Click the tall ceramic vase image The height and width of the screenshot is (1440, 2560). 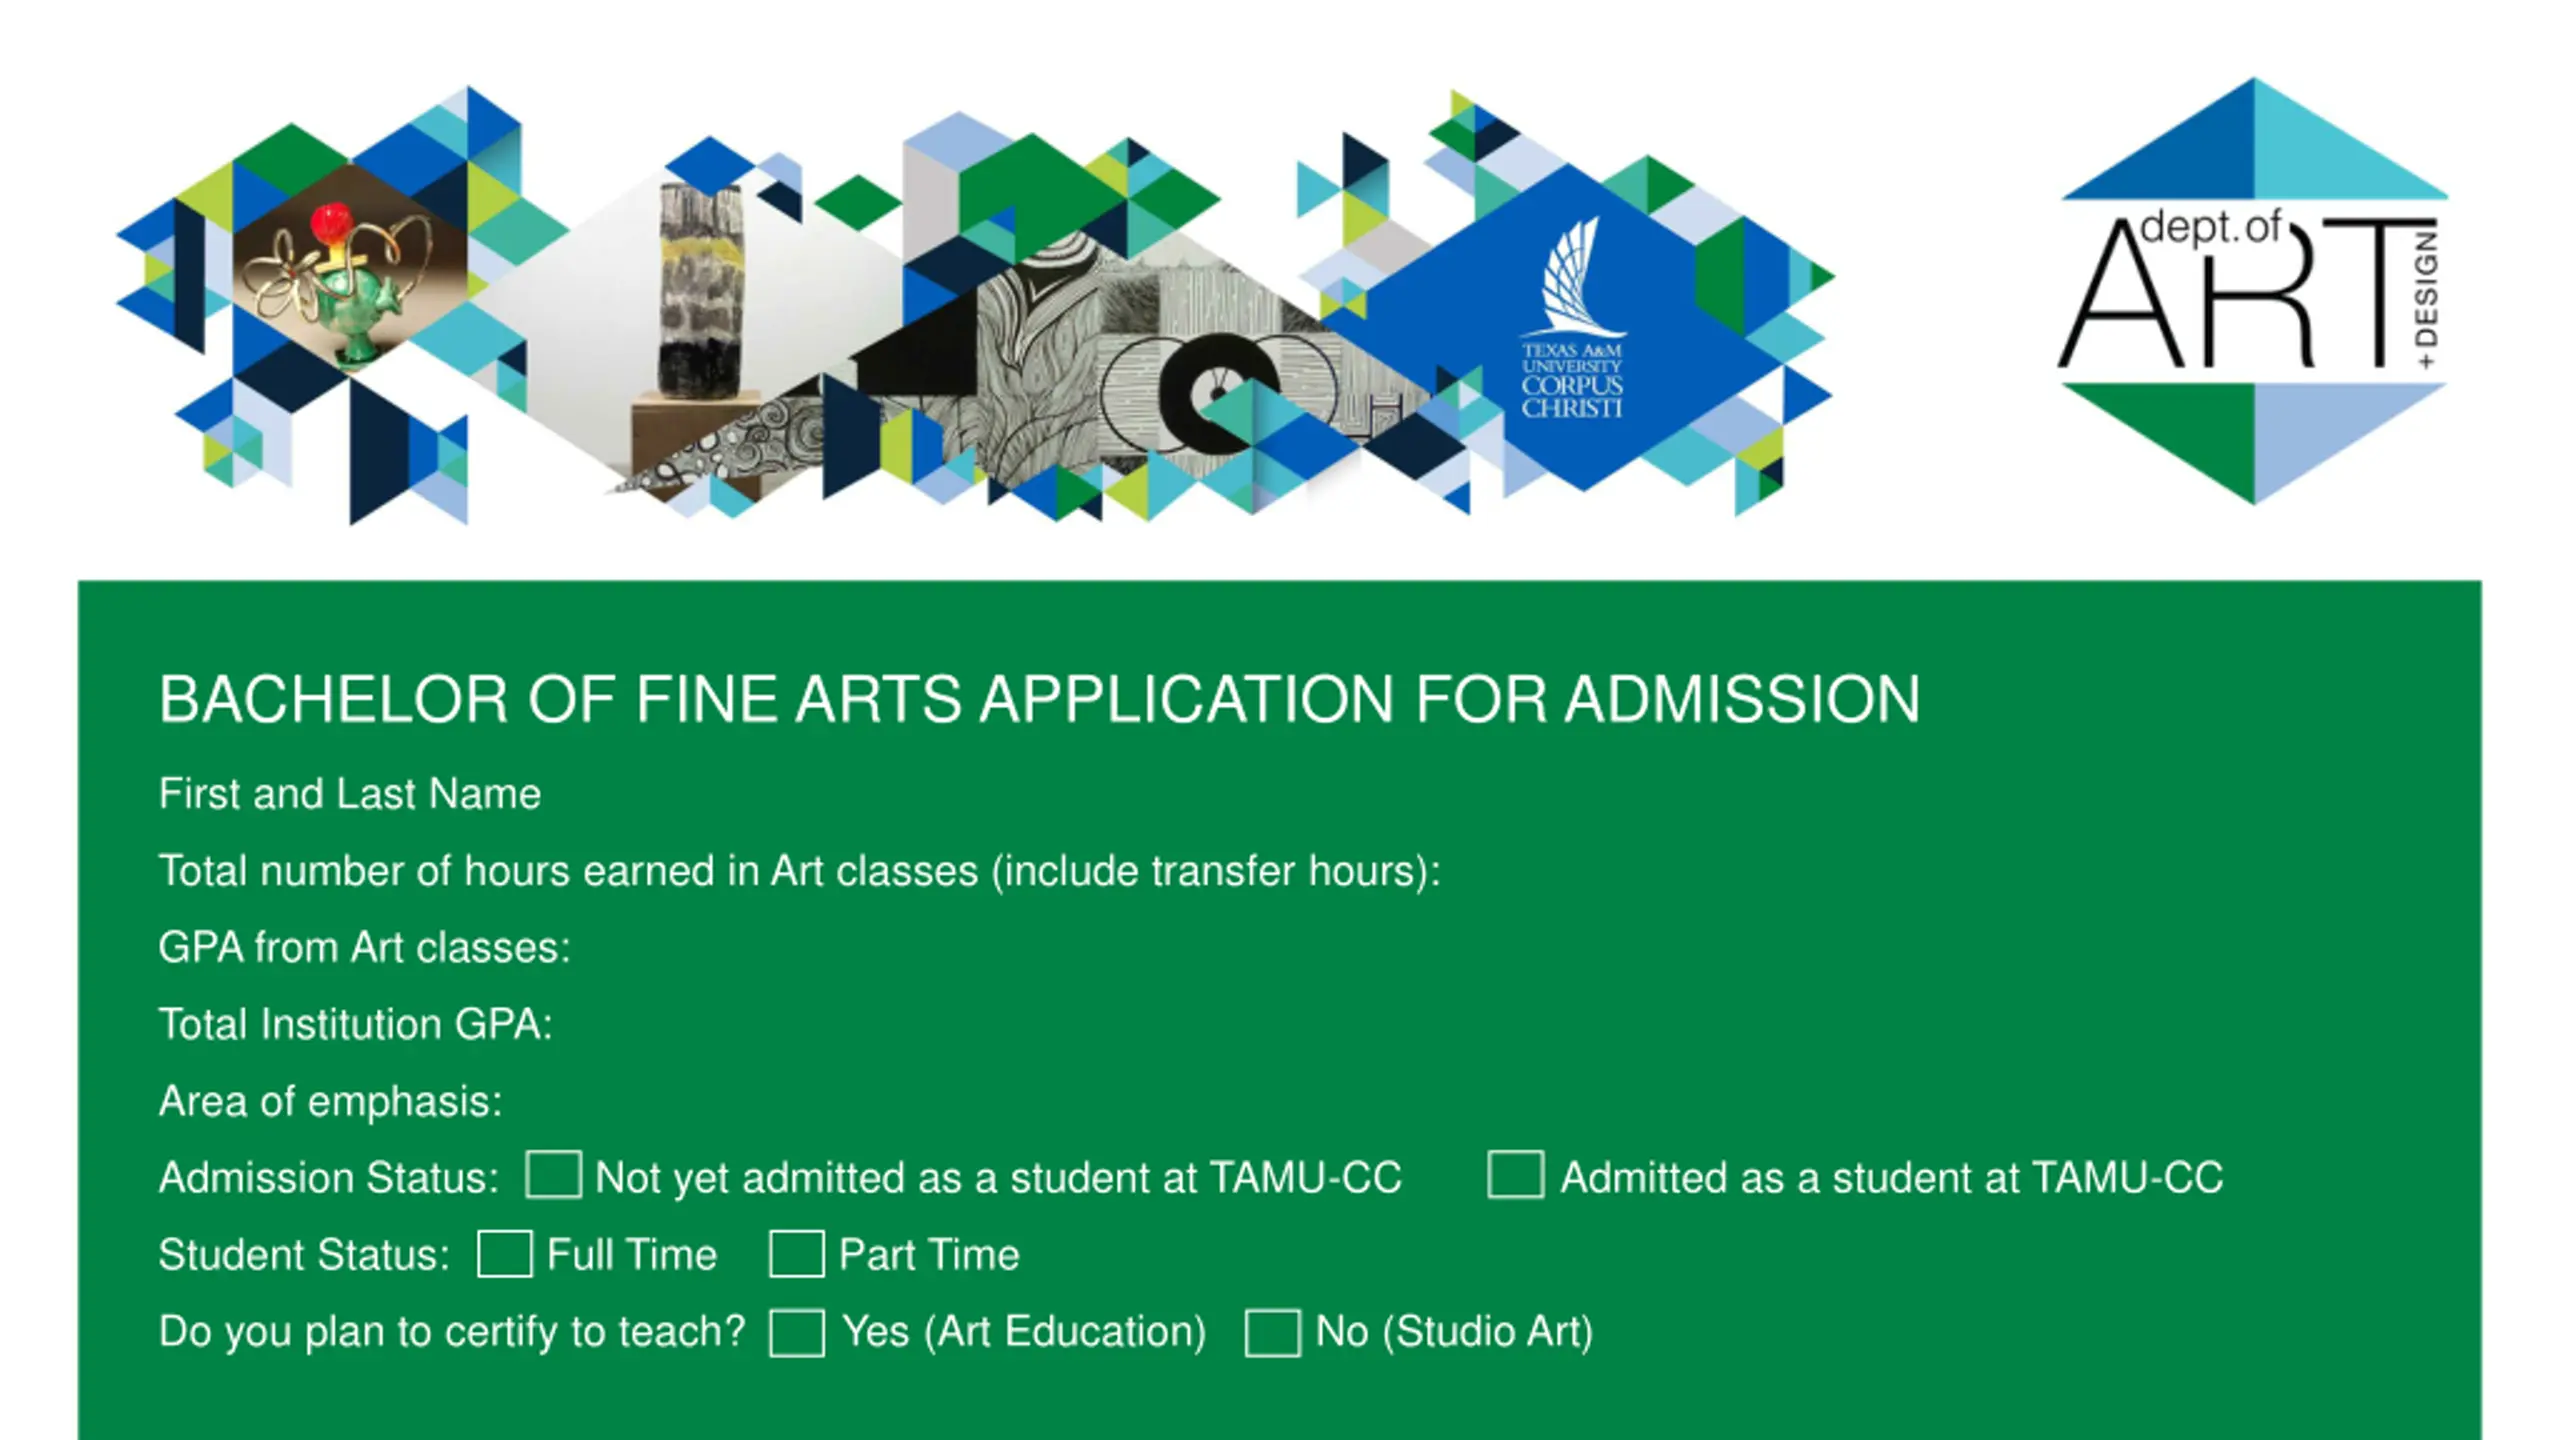700,290
